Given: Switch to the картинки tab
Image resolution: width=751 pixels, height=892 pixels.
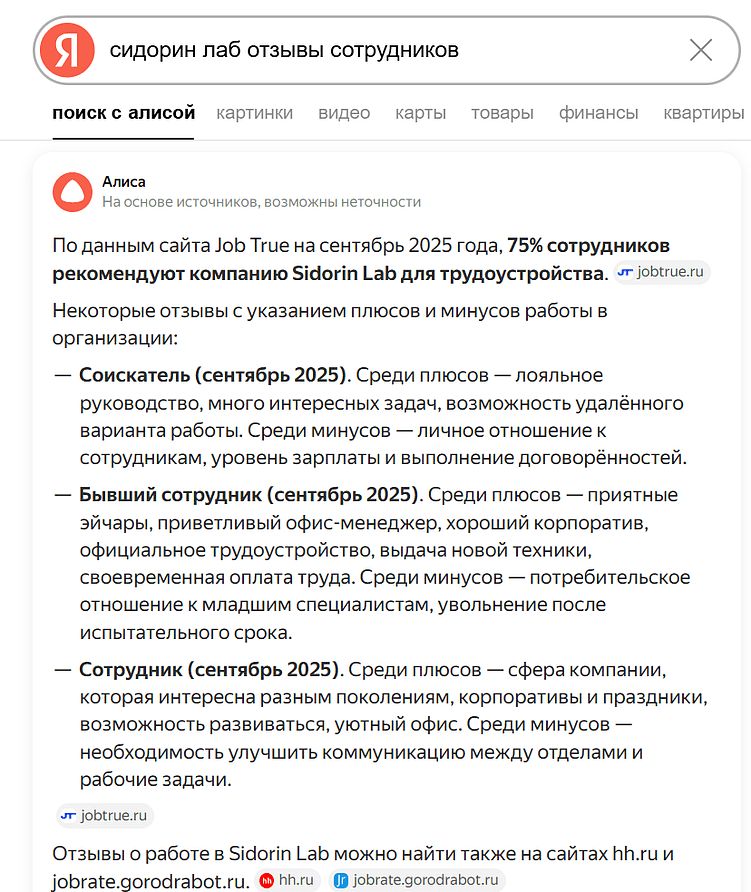Looking at the screenshot, I should pos(254,113).
